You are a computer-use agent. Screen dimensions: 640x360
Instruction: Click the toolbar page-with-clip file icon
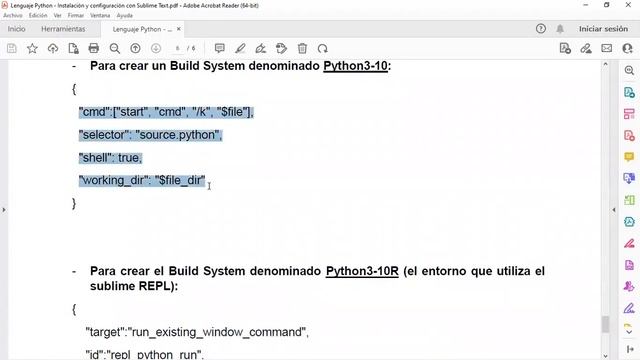pyautogui.click(x=73, y=49)
